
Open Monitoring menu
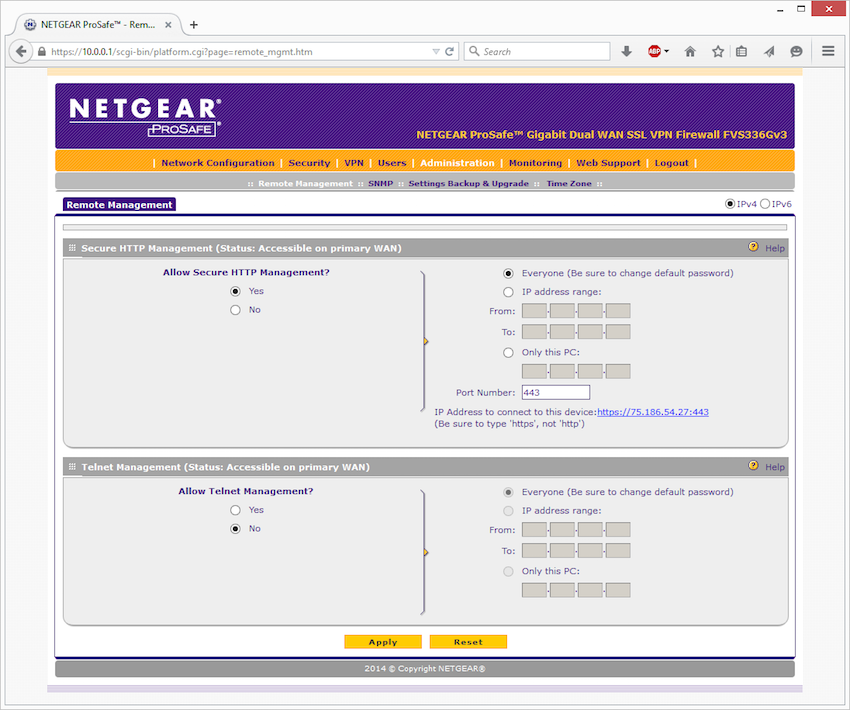[x=535, y=163]
